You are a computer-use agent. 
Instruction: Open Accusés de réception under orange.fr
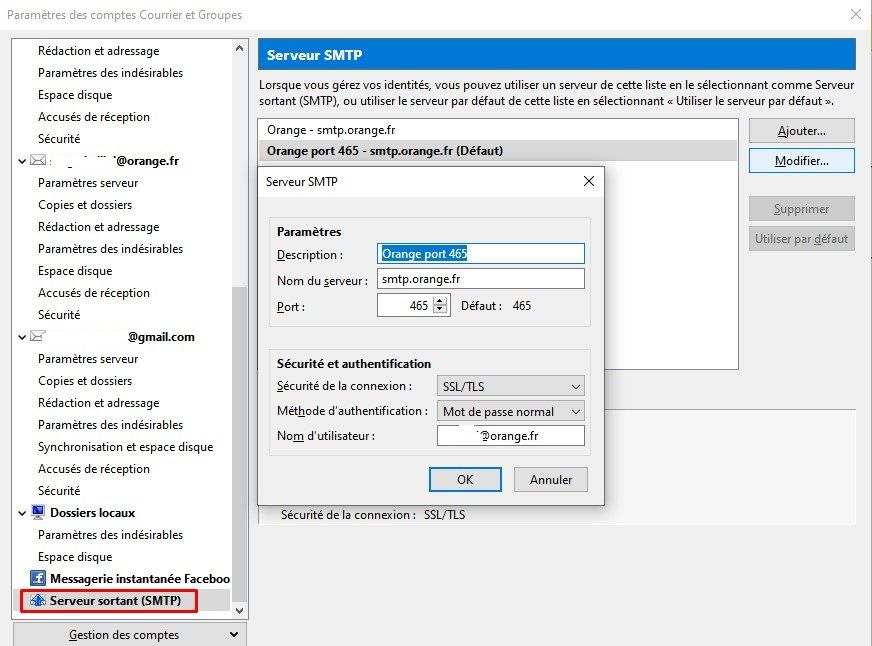tap(93, 292)
